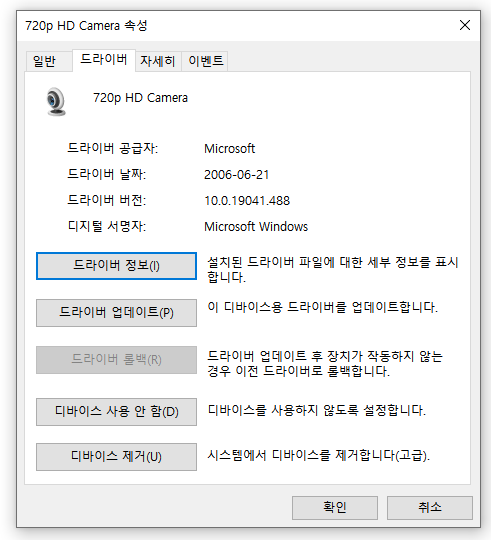Click the rollback description beginning 드라이버 업데이트 후

pos(325,363)
